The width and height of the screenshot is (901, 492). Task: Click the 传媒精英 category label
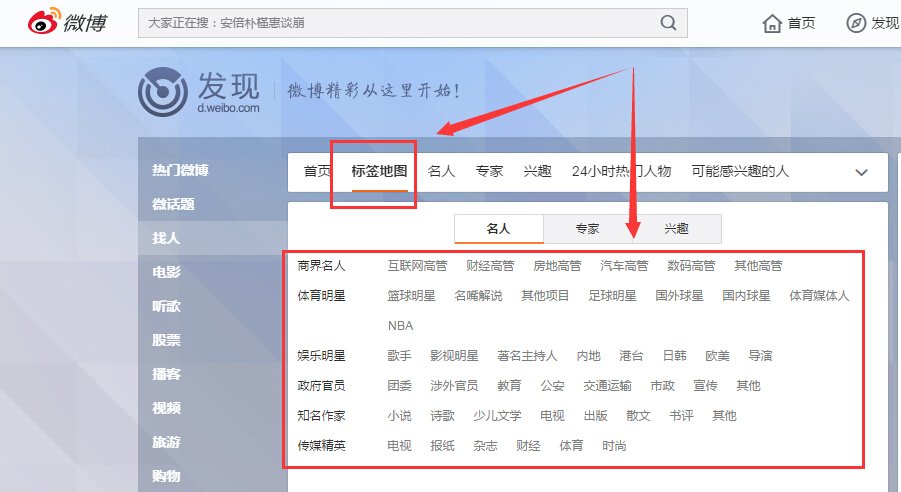pos(321,445)
